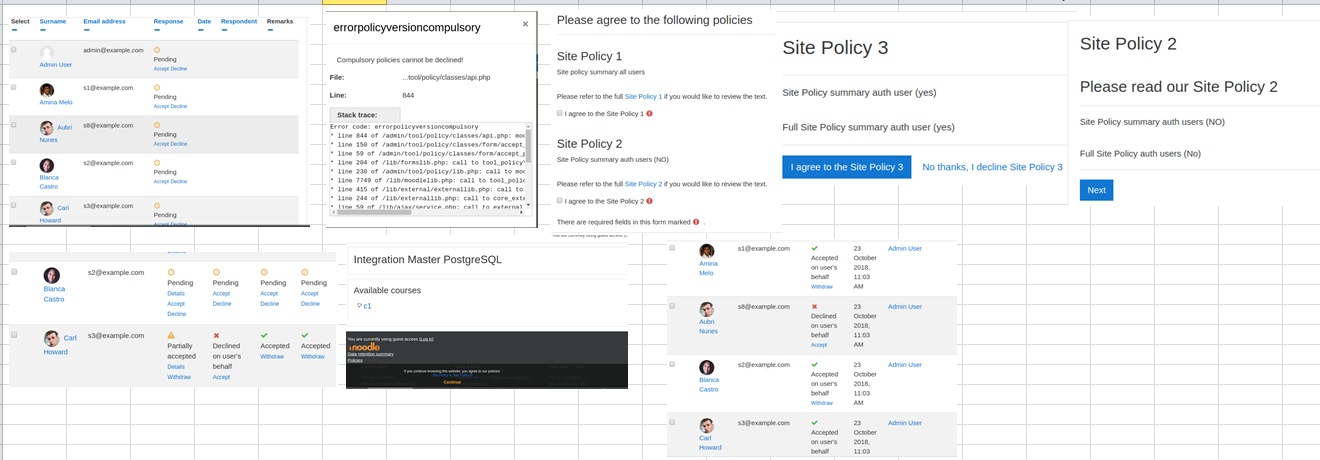Click the course icon beside c1
The height and width of the screenshot is (460, 1320).
point(359,306)
